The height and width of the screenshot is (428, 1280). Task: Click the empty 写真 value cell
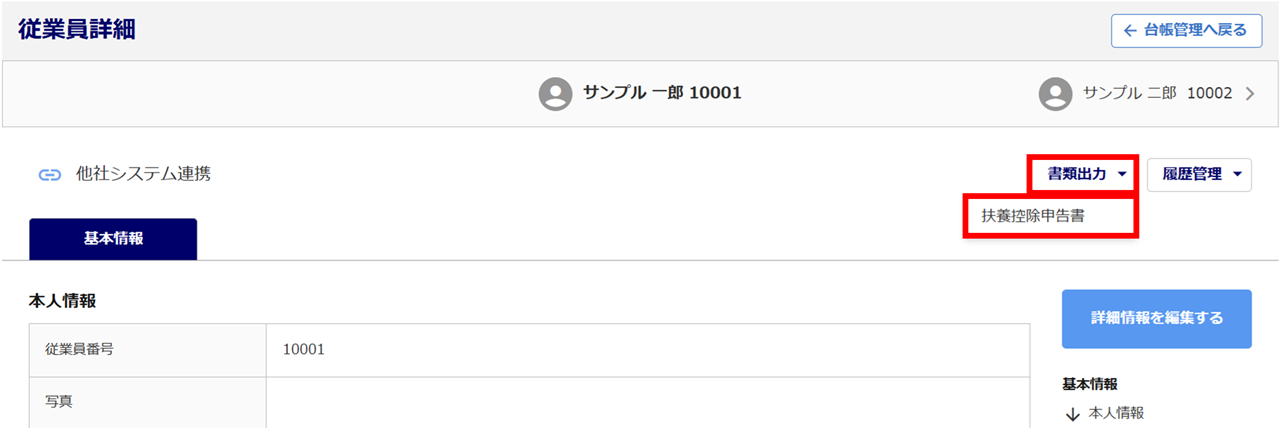(x=647, y=402)
